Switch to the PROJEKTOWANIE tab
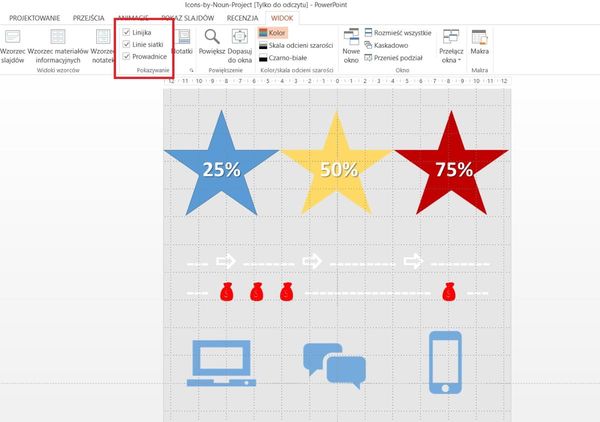The width and height of the screenshot is (600, 422). 35,18
